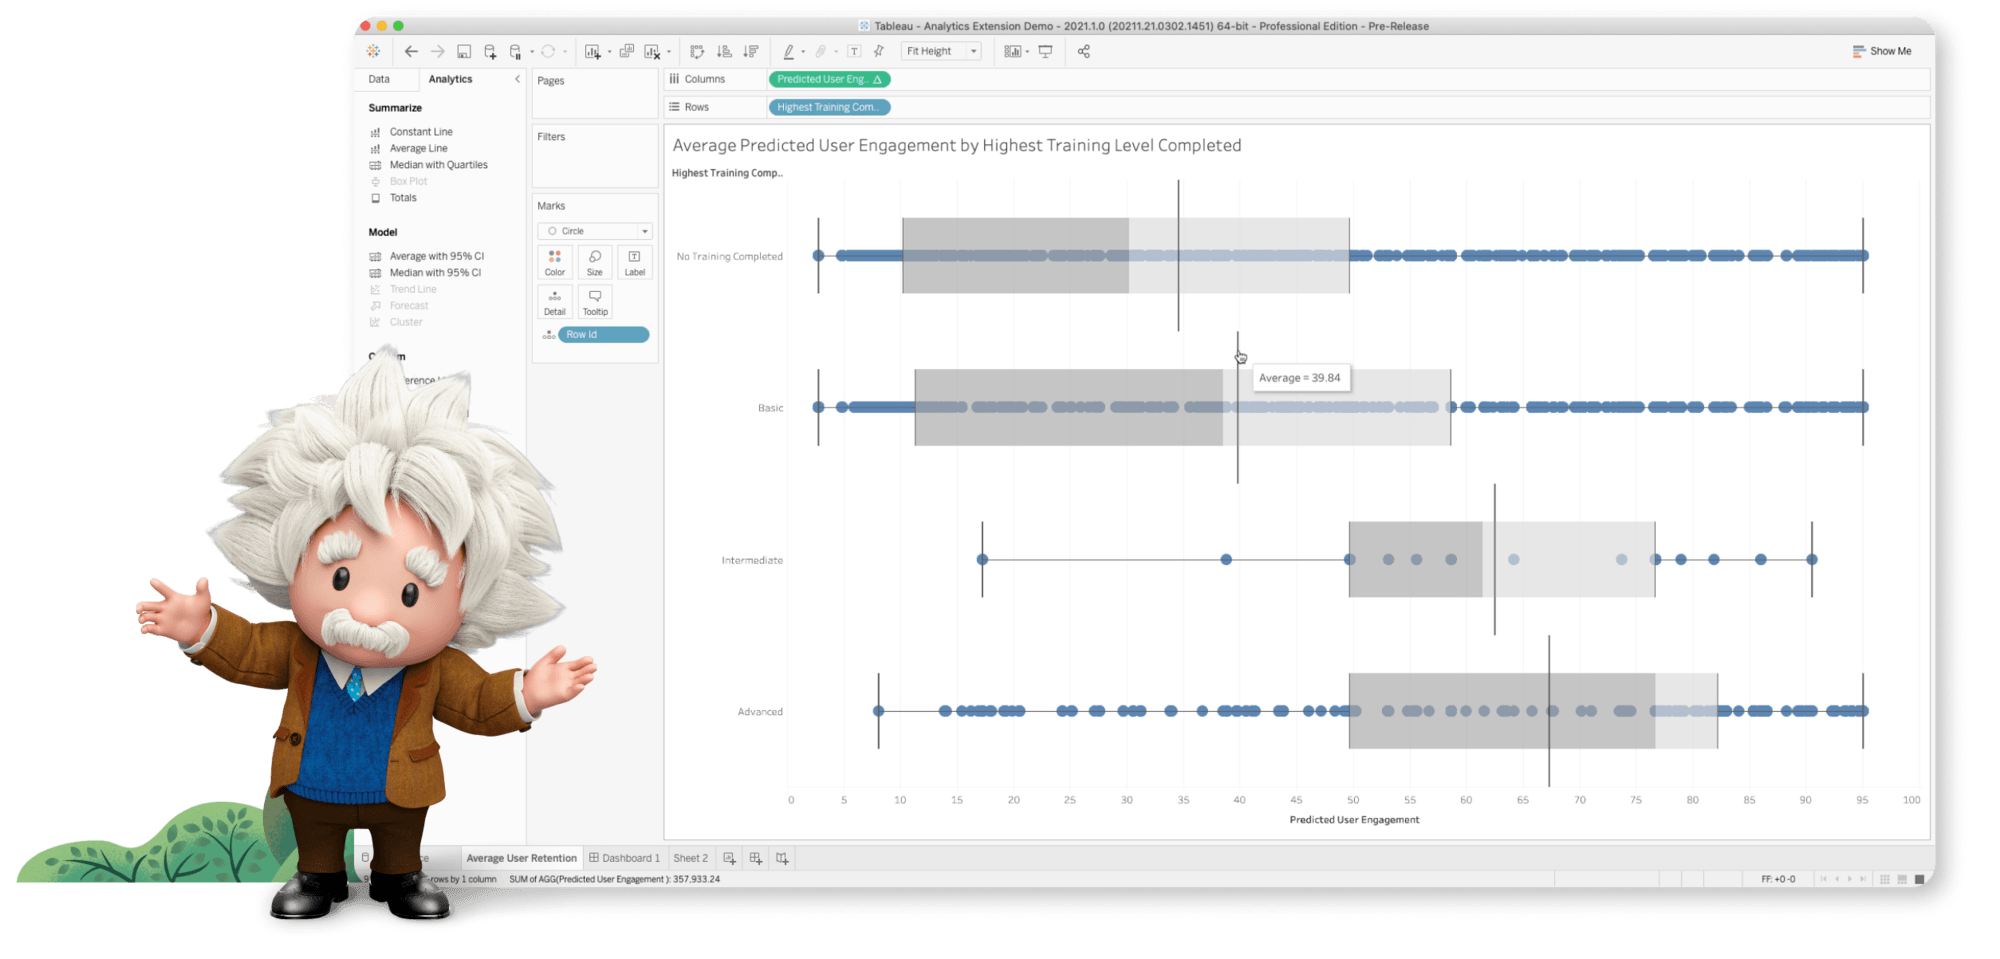Open the Size card in Marks
This screenshot has height=959, width=2000.
click(x=595, y=263)
